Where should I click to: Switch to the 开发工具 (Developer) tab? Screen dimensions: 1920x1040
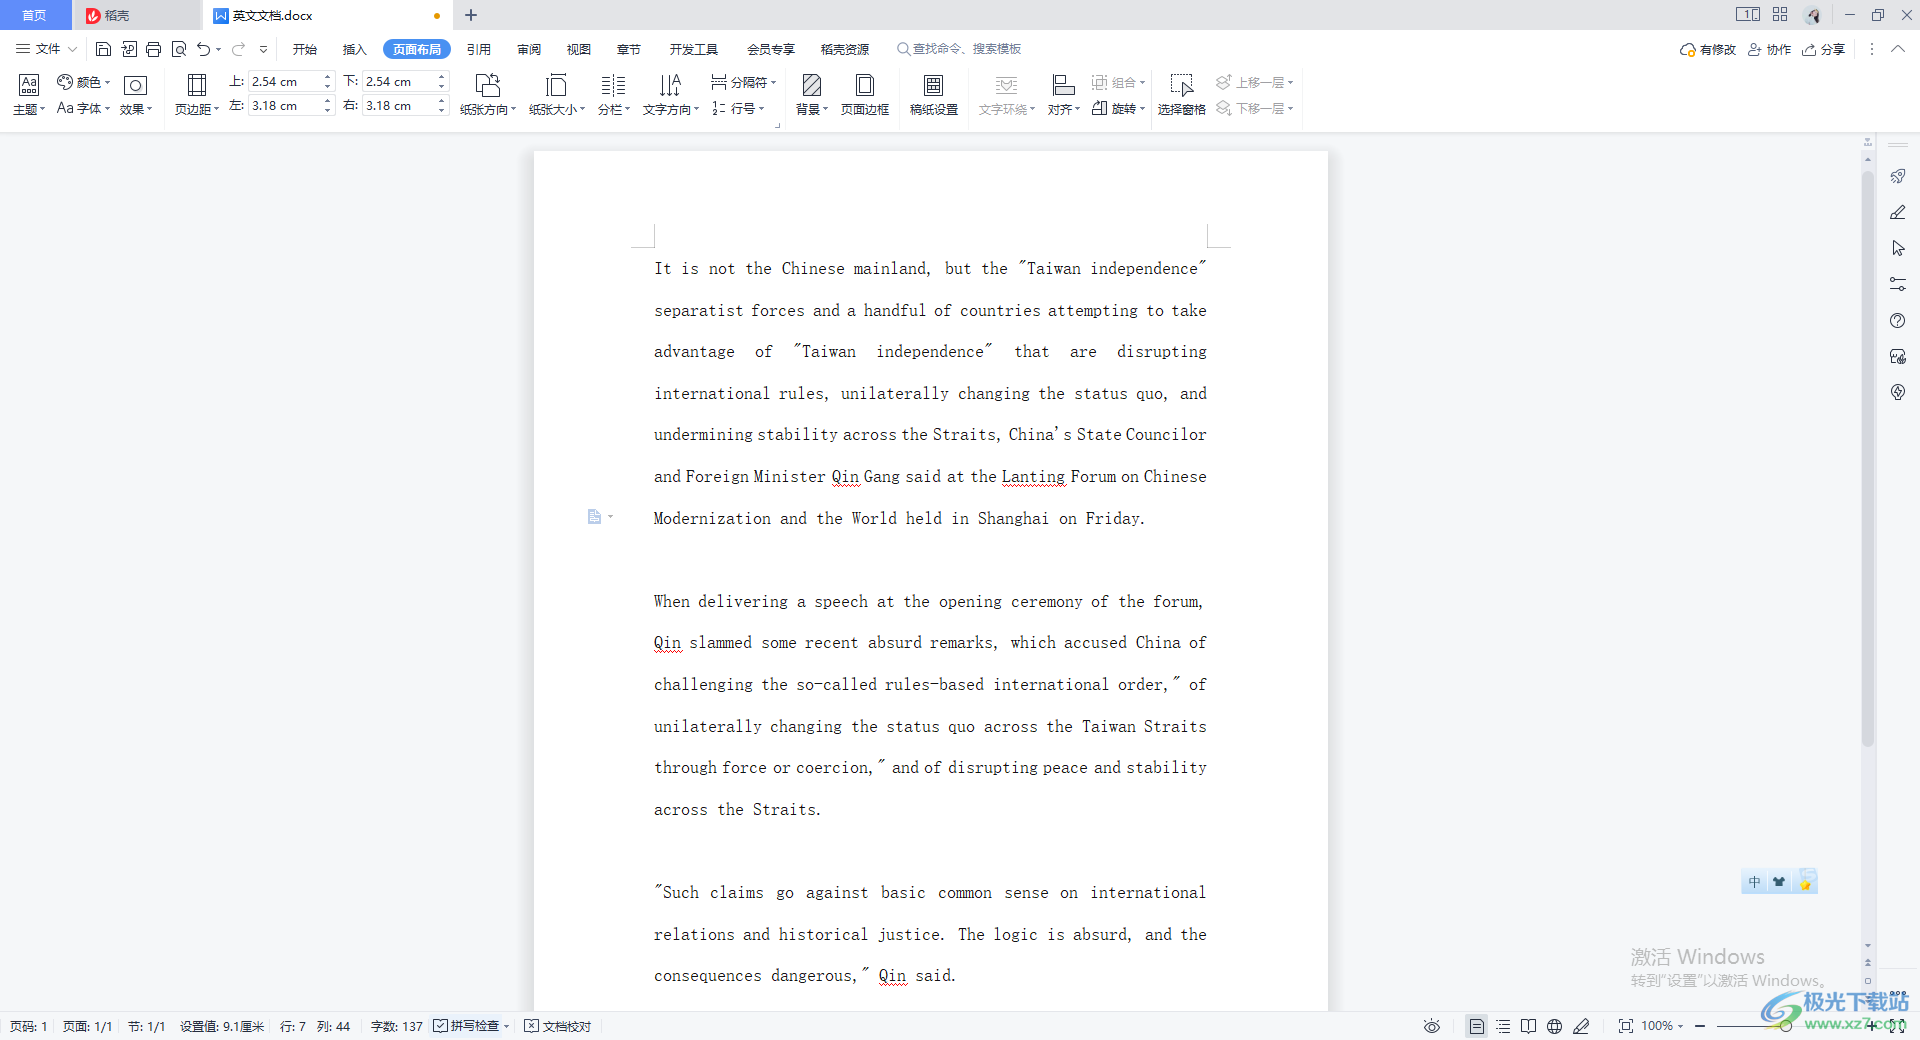pyautogui.click(x=694, y=49)
